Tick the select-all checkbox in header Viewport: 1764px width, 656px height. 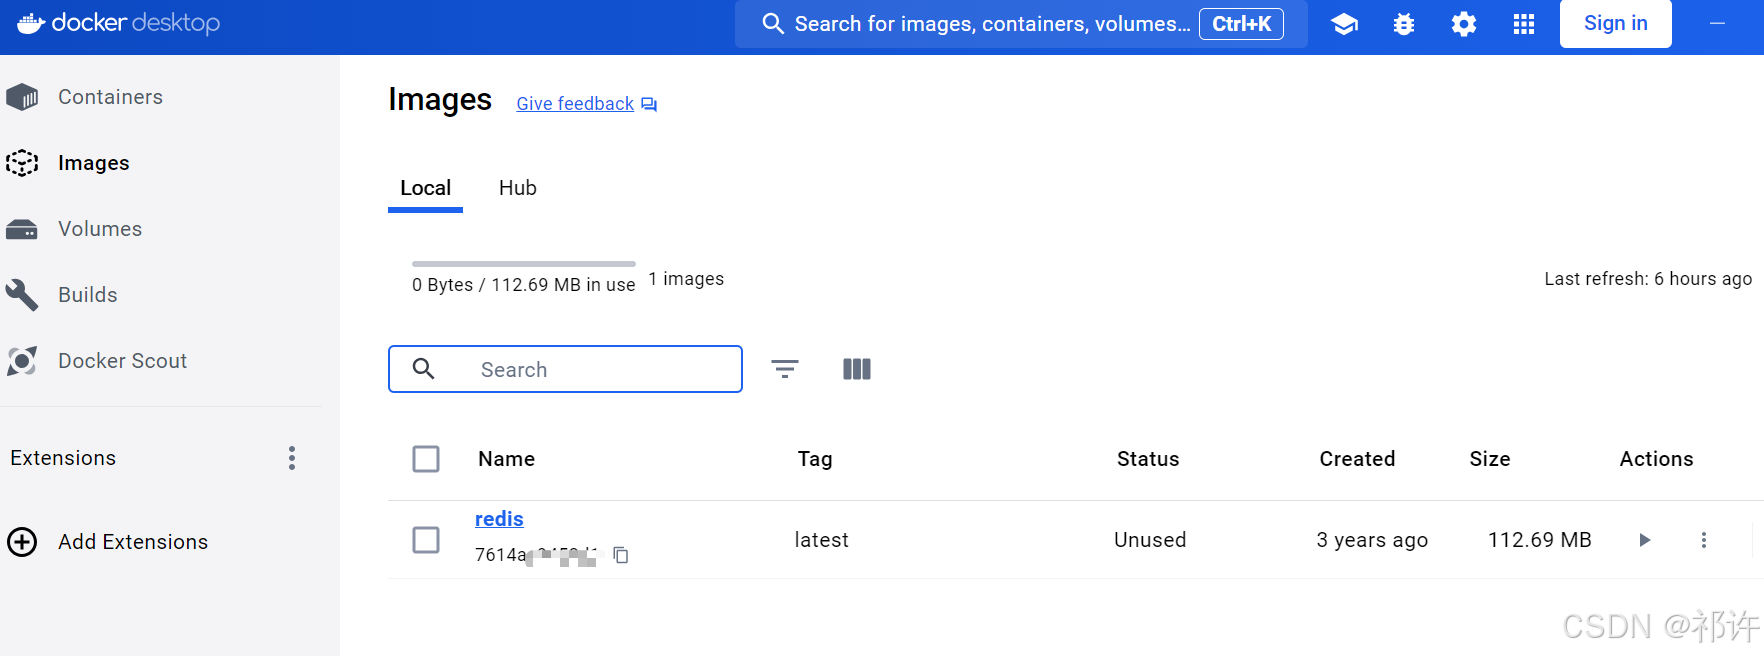426,459
